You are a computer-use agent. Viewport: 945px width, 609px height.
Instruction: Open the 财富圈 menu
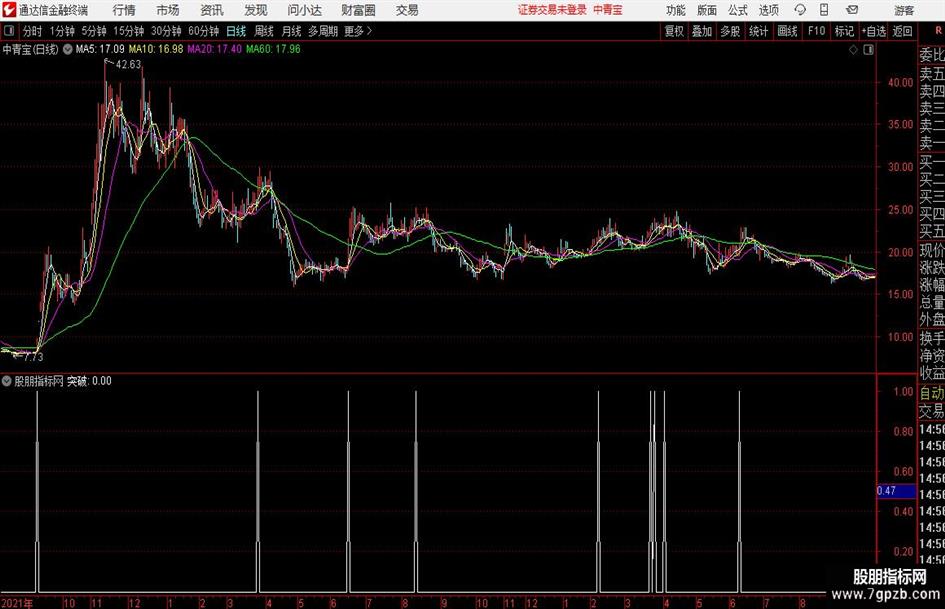(358, 10)
